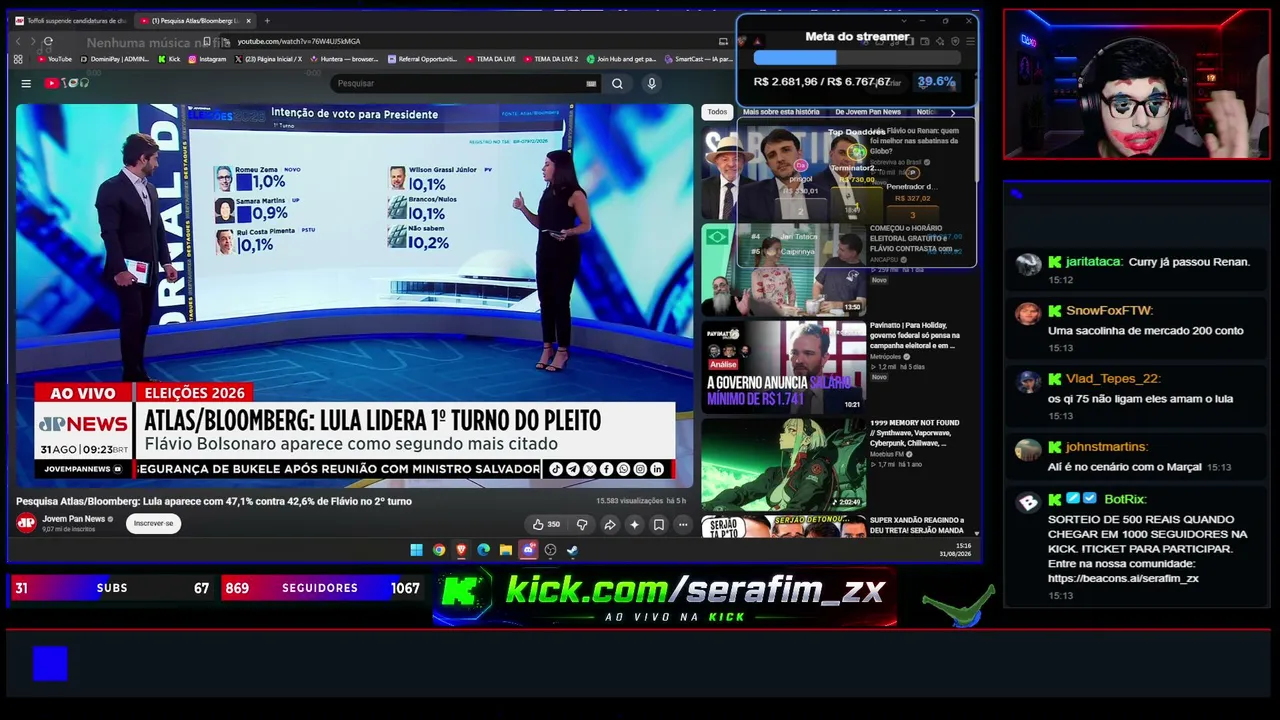Open the YouTube bookmark

click(x=55, y=59)
